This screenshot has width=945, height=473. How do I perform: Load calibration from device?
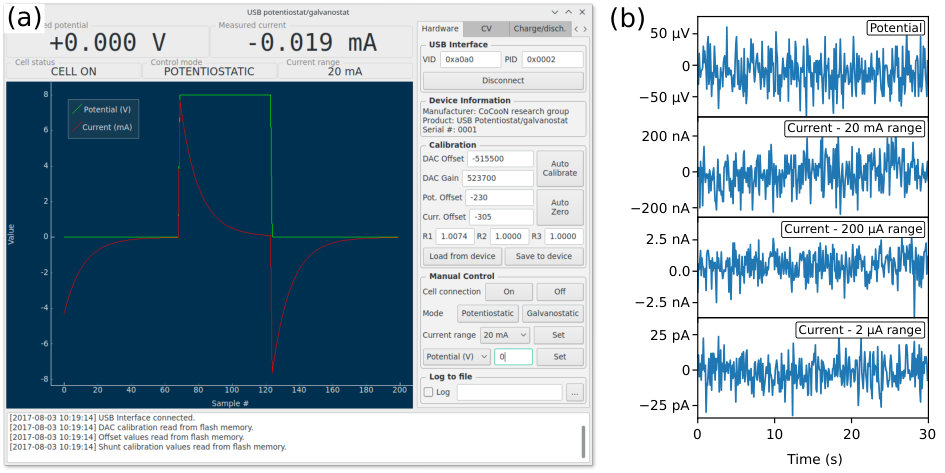pyautogui.click(x=462, y=256)
